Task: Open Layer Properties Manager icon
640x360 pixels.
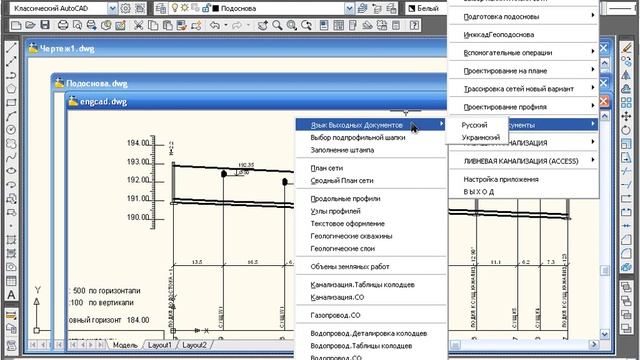Action: pyautogui.click(x=161, y=8)
